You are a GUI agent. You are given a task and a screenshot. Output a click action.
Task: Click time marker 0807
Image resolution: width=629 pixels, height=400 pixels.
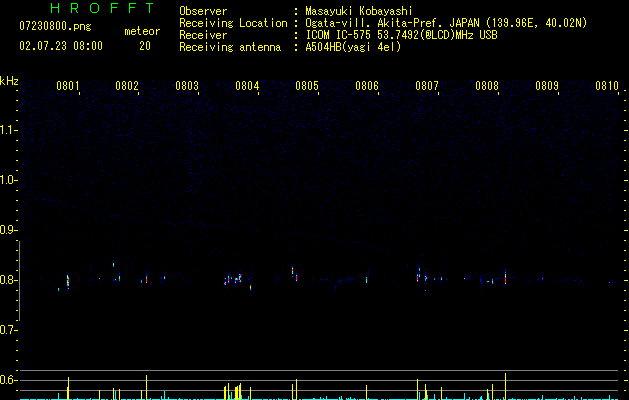click(427, 86)
